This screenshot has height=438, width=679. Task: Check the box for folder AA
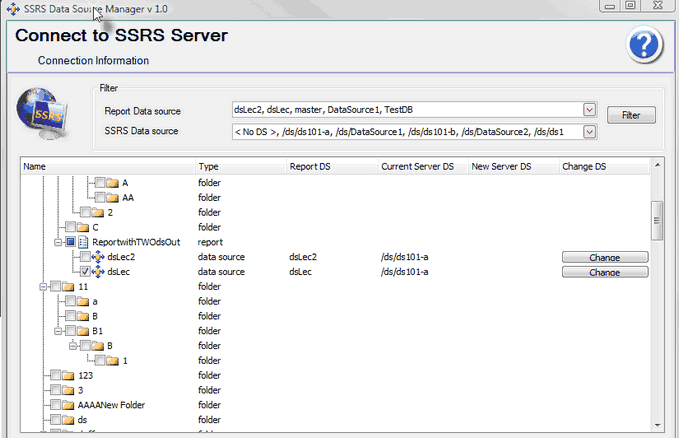coord(100,198)
